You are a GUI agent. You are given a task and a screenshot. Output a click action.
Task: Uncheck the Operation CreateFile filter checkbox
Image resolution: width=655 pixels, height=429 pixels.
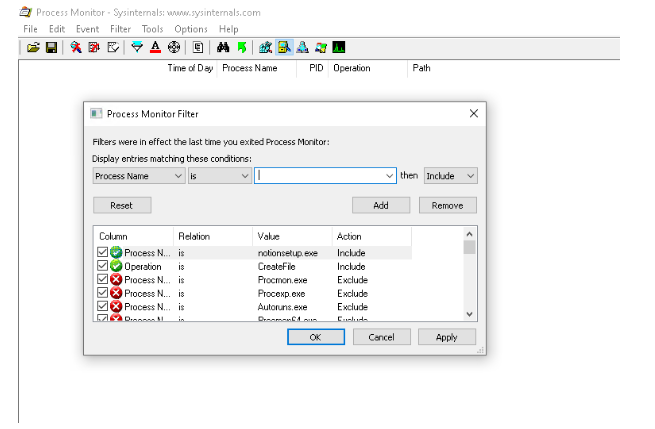point(102,266)
